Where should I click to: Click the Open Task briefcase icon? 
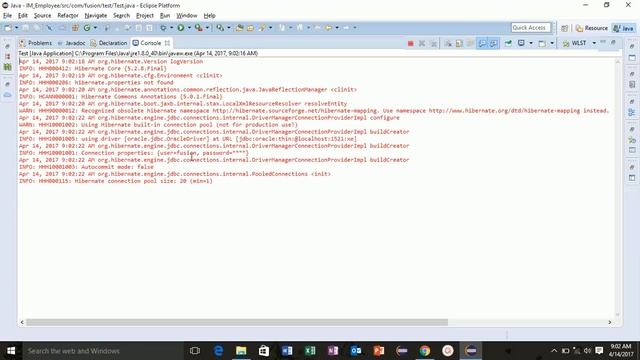(250, 28)
